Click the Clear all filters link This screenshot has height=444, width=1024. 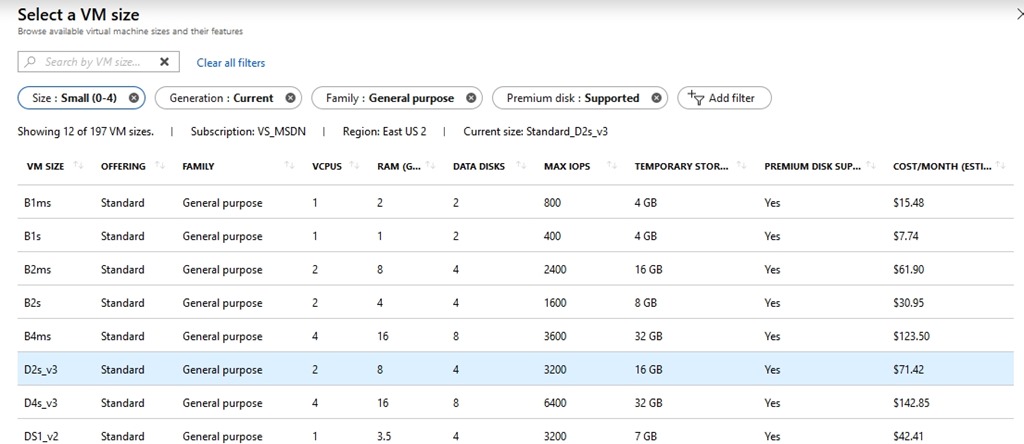click(231, 63)
